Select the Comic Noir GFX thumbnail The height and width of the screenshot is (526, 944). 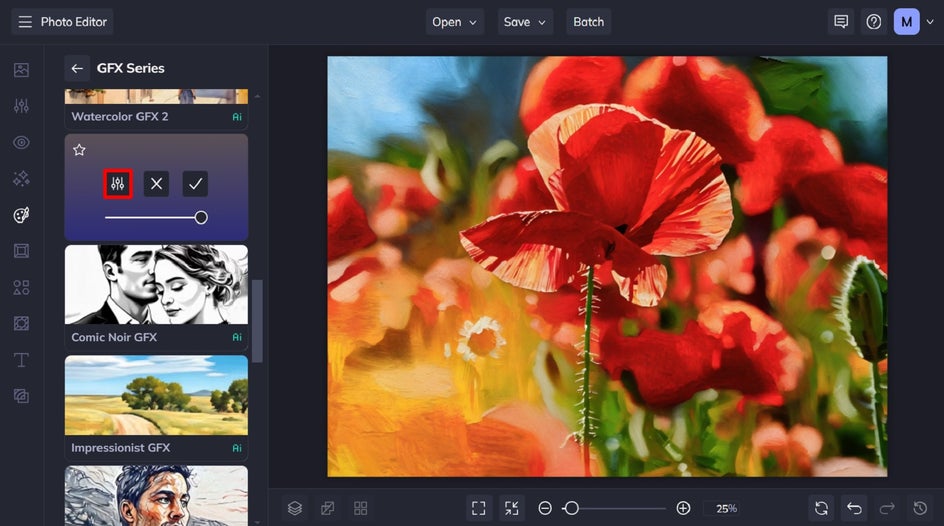156,285
